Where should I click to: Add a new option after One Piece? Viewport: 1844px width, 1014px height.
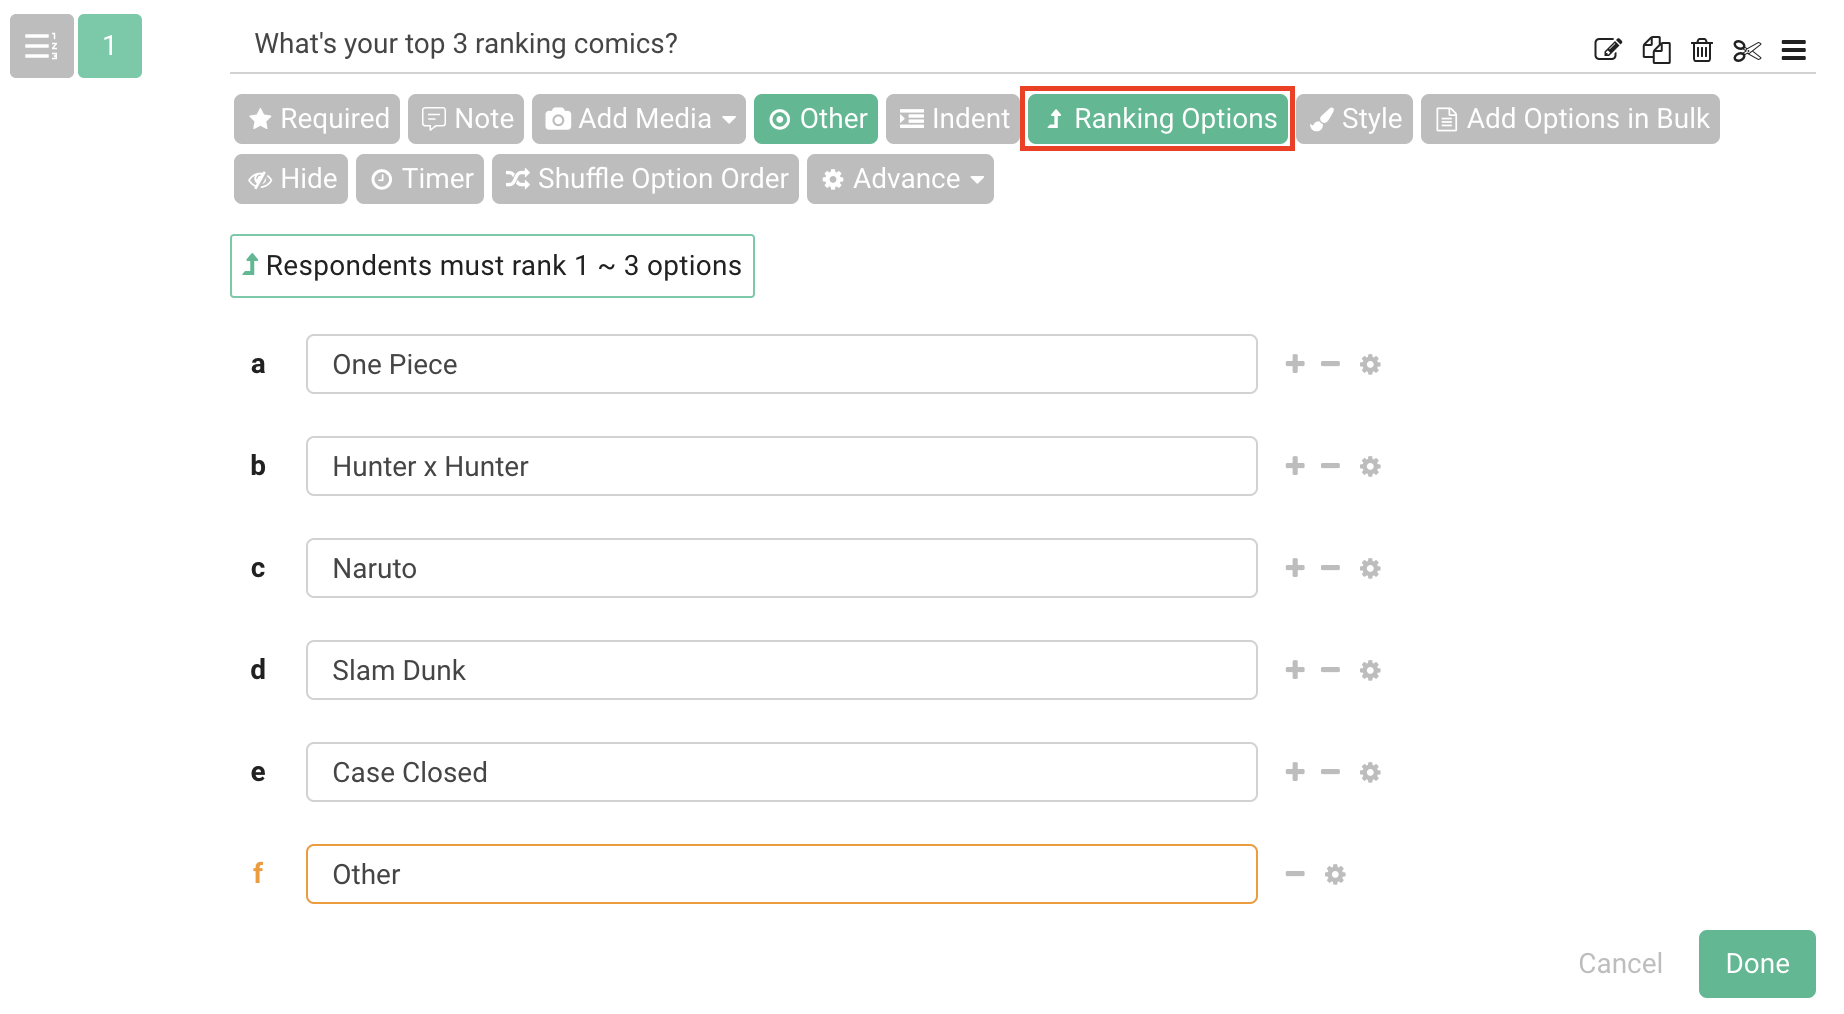pos(1294,364)
